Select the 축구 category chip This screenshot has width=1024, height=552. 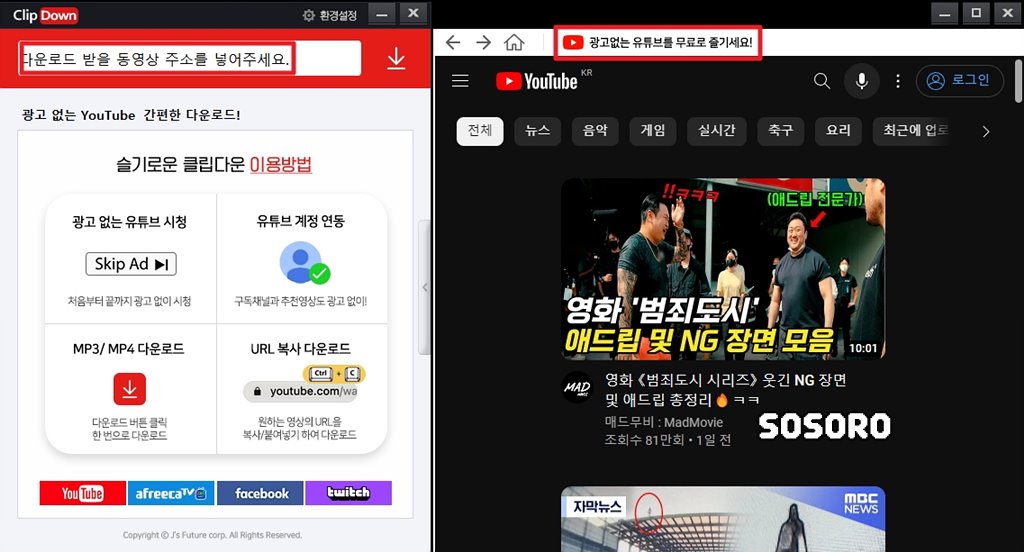[x=780, y=131]
